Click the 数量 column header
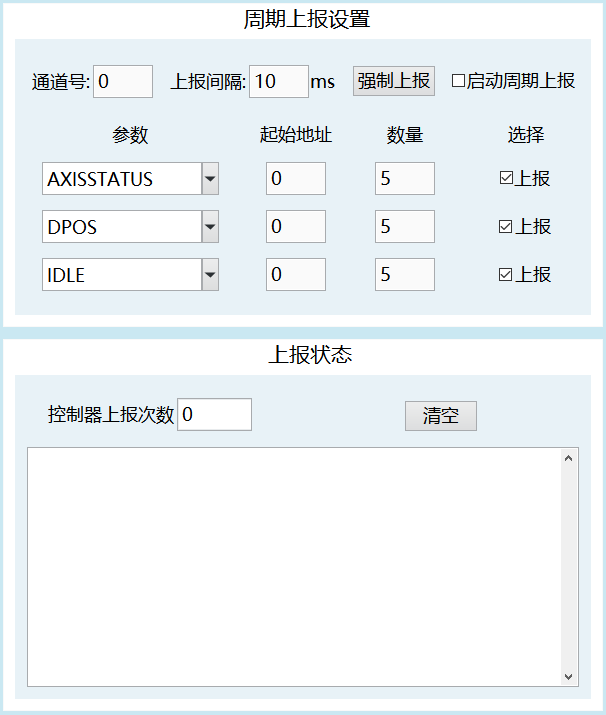The width and height of the screenshot is (606, 715). tap(405, 135)
